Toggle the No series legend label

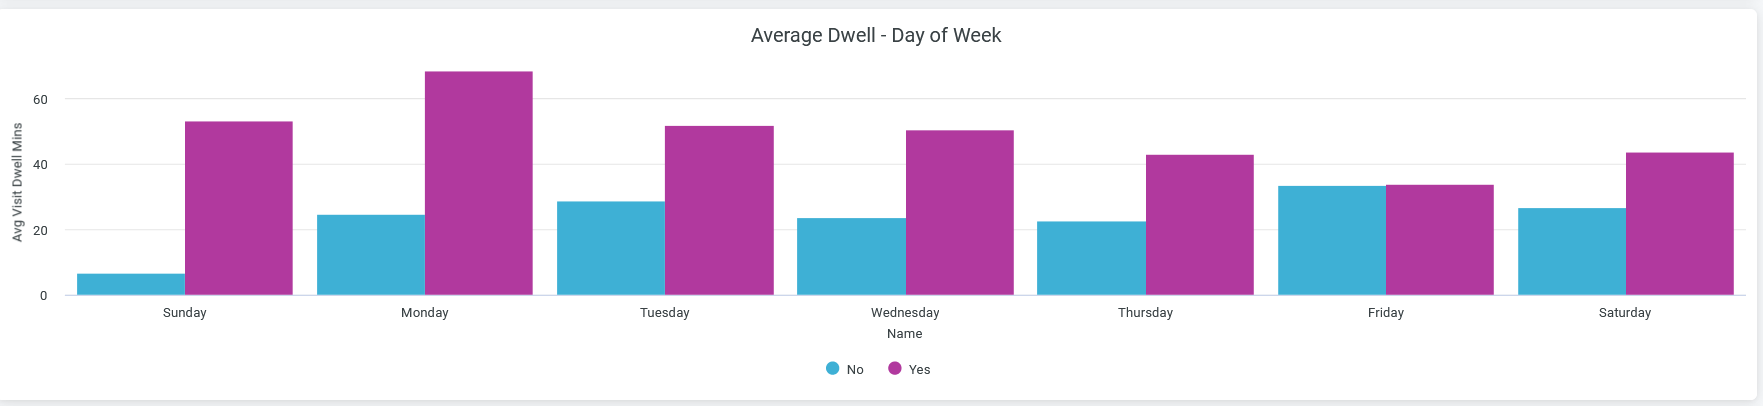tap(855, 370)
